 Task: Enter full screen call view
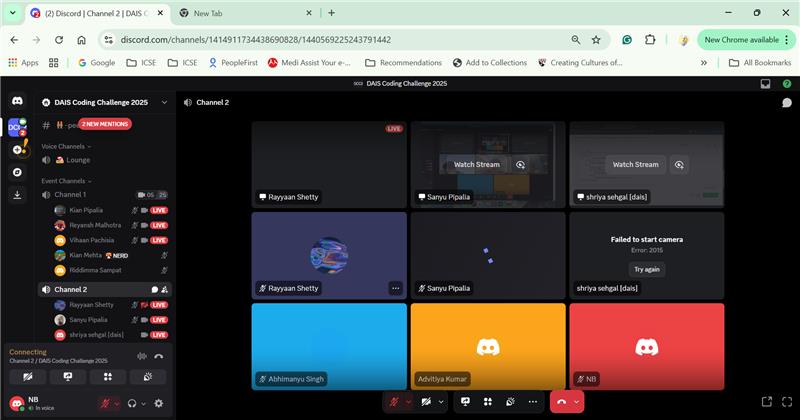click(787, 402)
